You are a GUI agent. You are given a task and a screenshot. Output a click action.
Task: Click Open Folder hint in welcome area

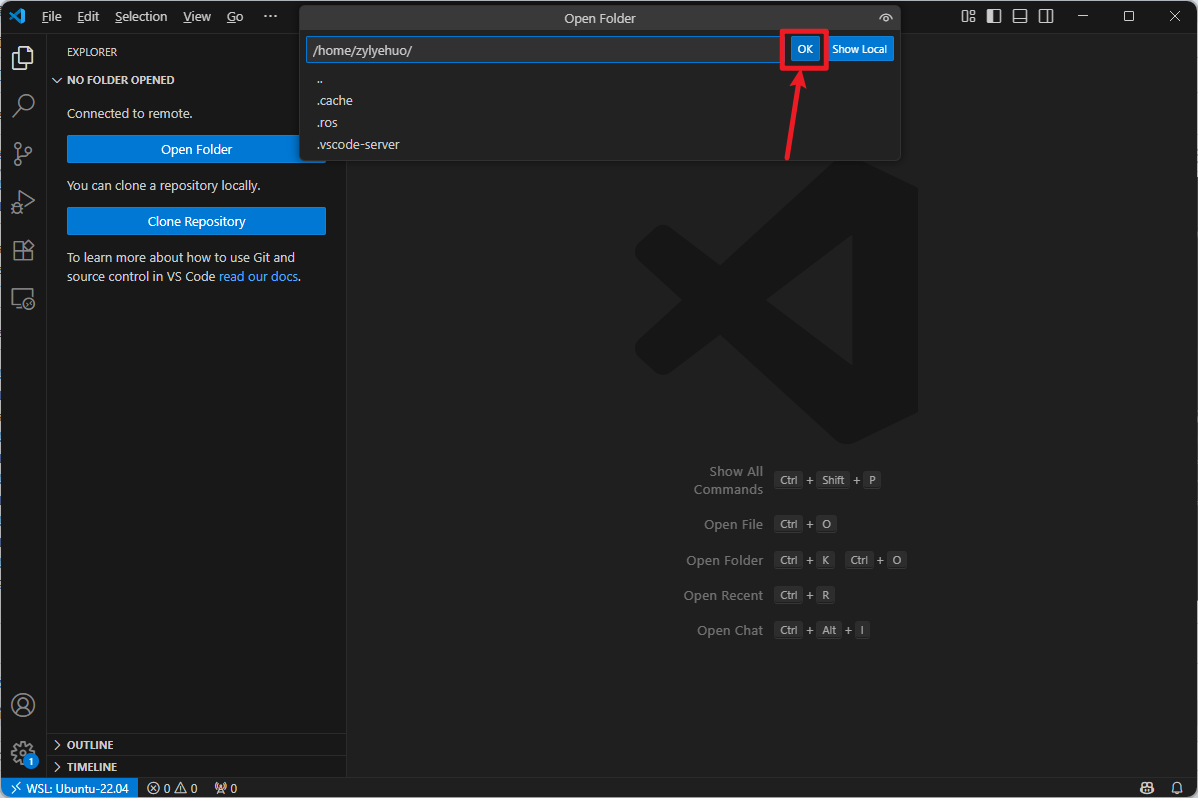click(x=724, y=560)
